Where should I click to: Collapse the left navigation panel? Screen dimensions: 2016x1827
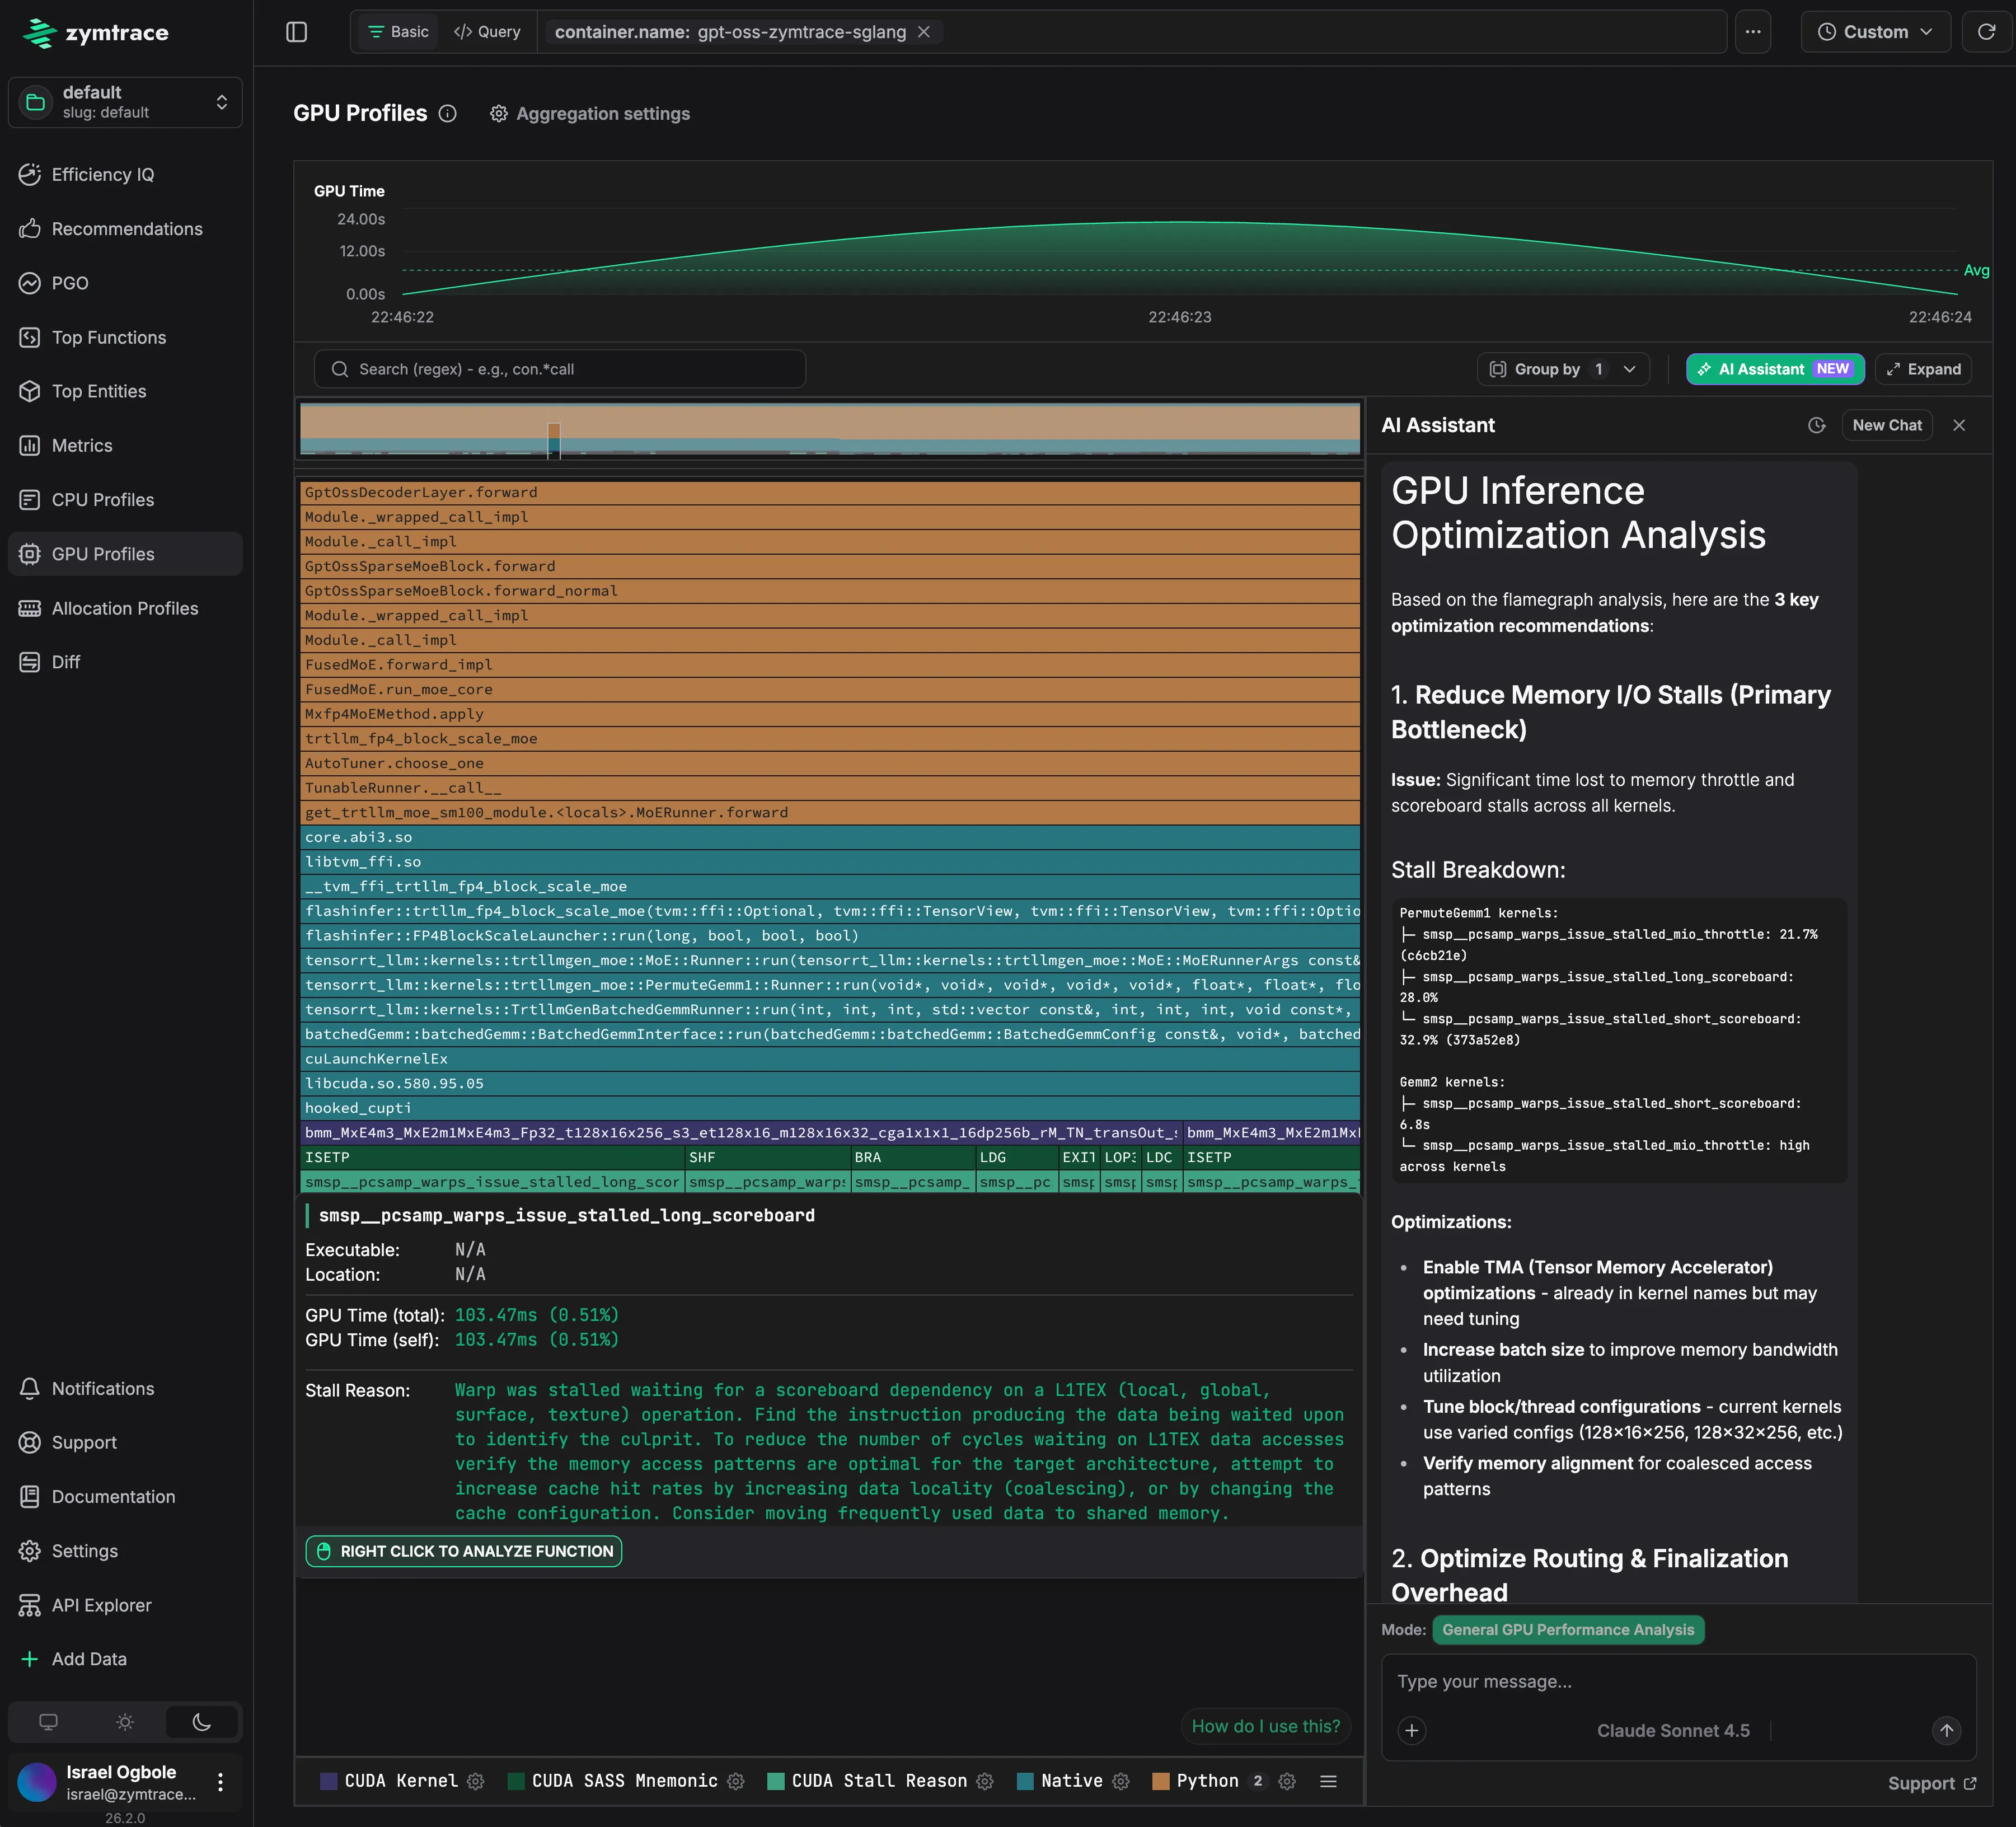[x=297, y=32]
